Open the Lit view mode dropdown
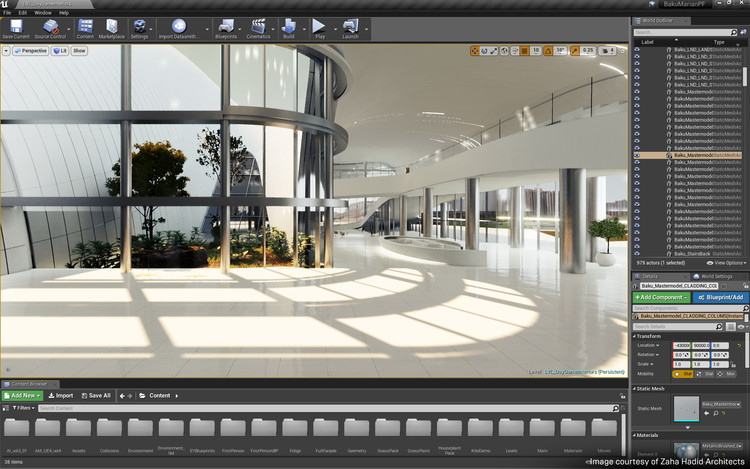750x469 pixels. click(x=59, y=50)
